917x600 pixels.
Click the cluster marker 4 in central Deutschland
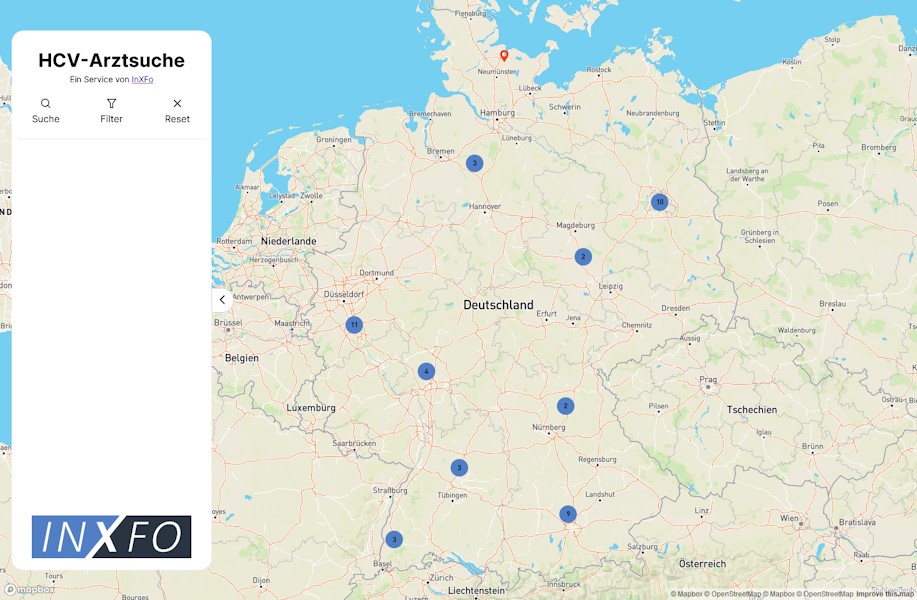(426, 370)
